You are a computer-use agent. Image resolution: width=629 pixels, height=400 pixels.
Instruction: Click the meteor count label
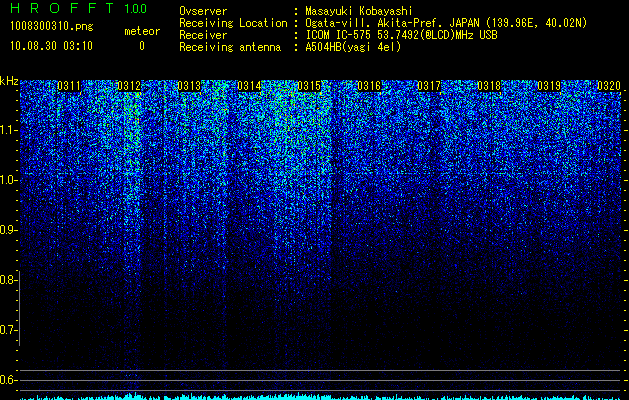click(142, 31)
